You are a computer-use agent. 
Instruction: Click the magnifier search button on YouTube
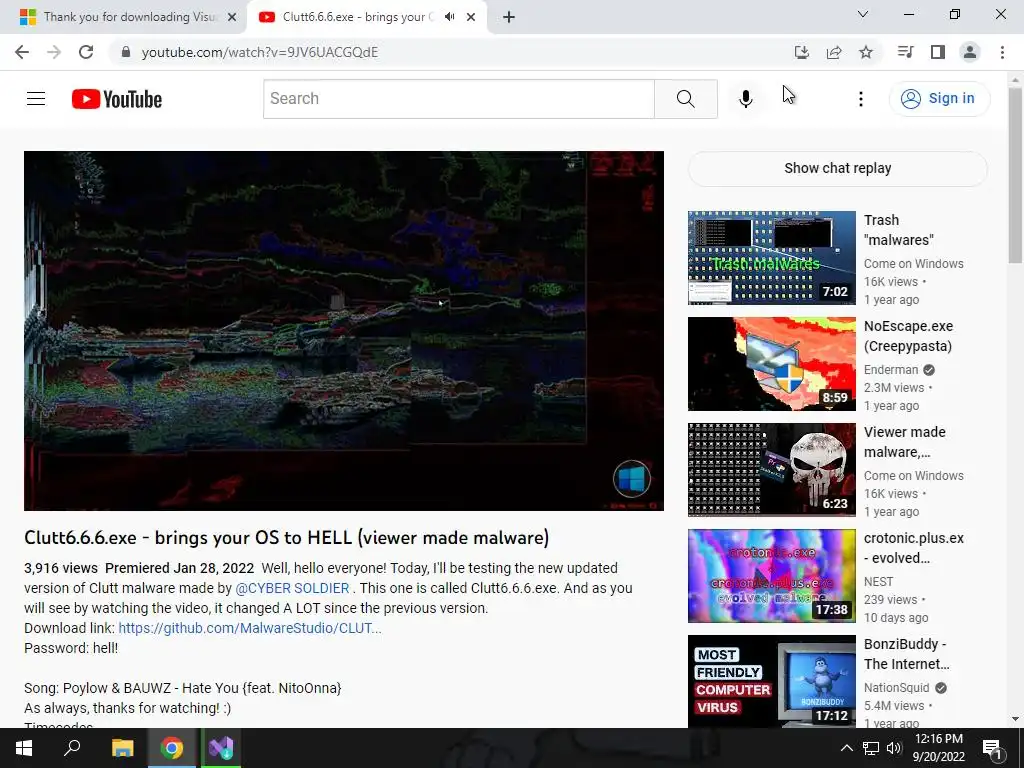pyautogui.click(x=686, y=99)
